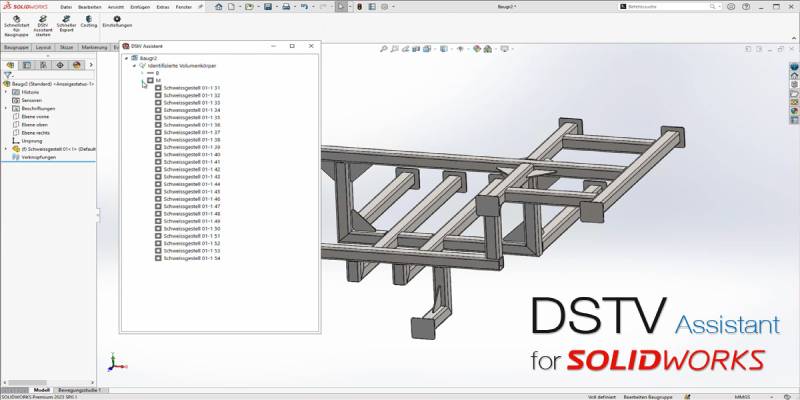Create a new document via toolbar

pyautogui.click(x=231, y=7)
